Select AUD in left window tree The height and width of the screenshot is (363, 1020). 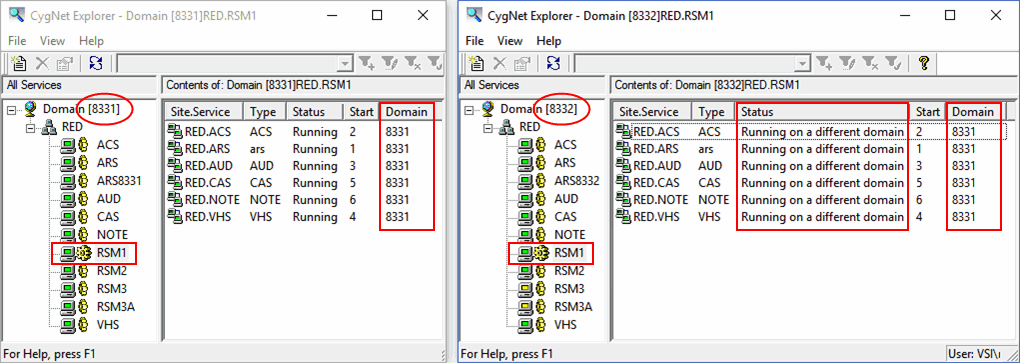coord(109,198)
